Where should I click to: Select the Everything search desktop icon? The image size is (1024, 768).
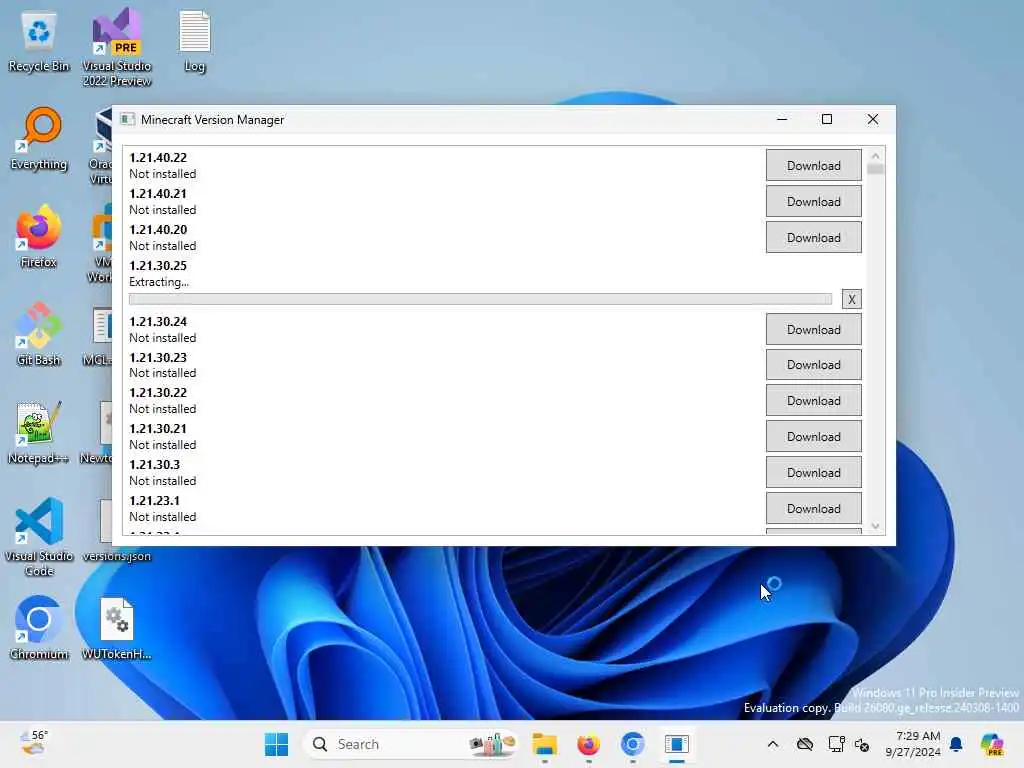39,138
